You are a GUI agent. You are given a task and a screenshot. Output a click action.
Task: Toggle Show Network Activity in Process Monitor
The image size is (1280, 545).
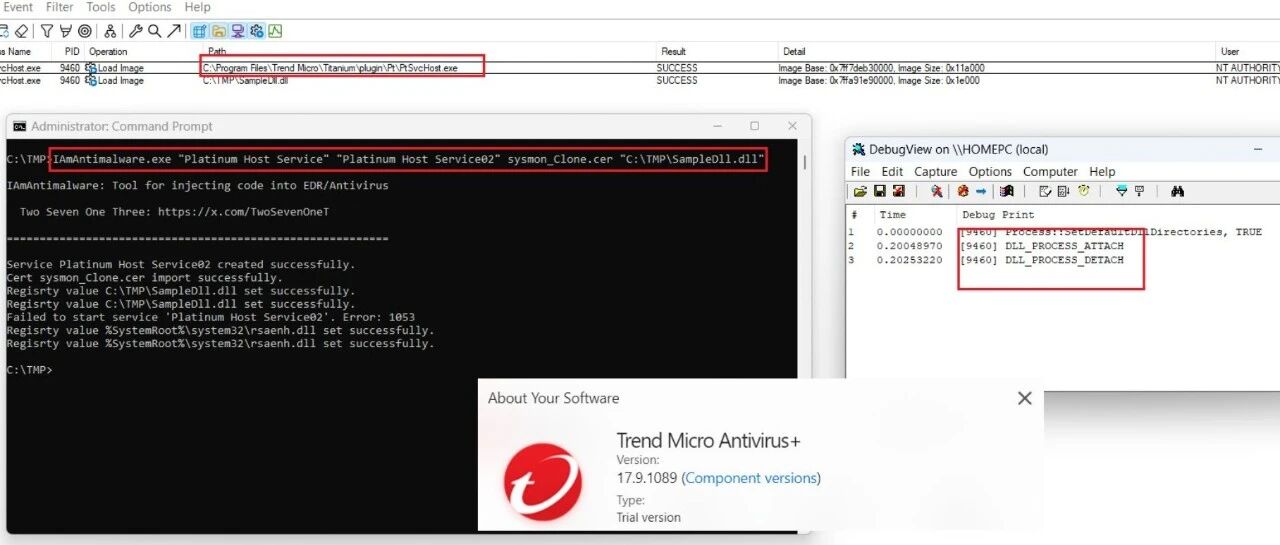(x=238, y=31)
